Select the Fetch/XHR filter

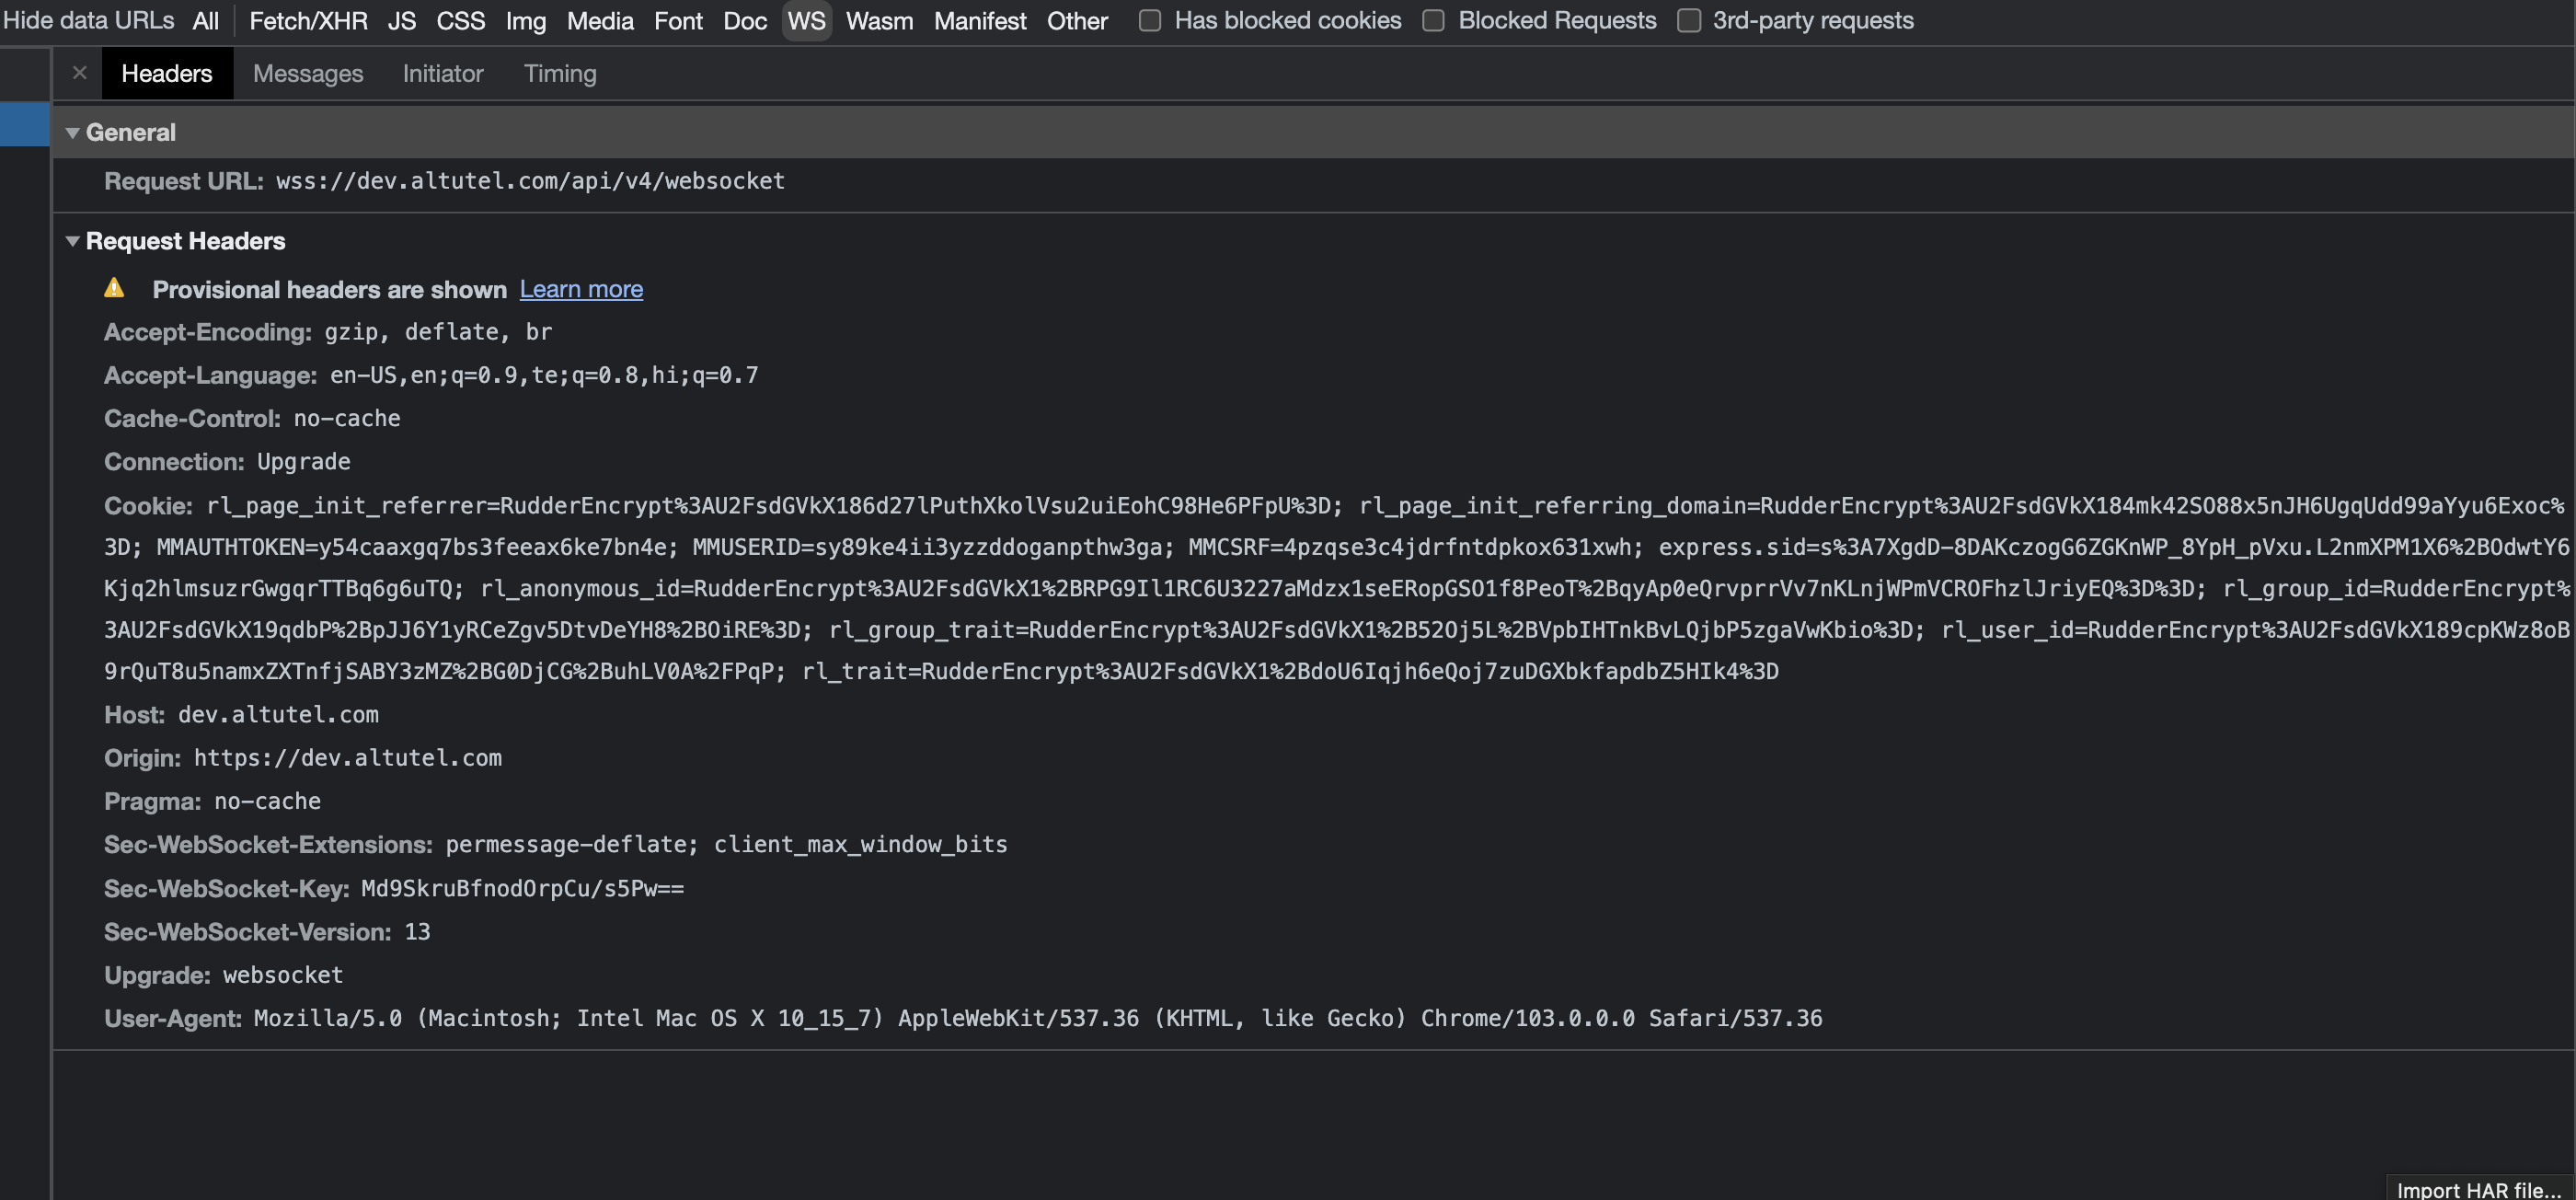tap(307, 20)
